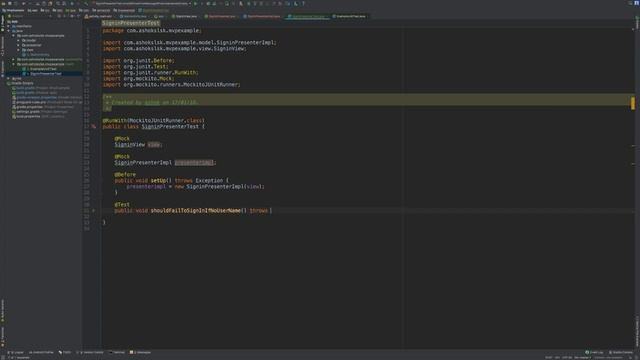The image size is (640, 360).
Task: Open the TODO tool window button
Action: [64, 352]
